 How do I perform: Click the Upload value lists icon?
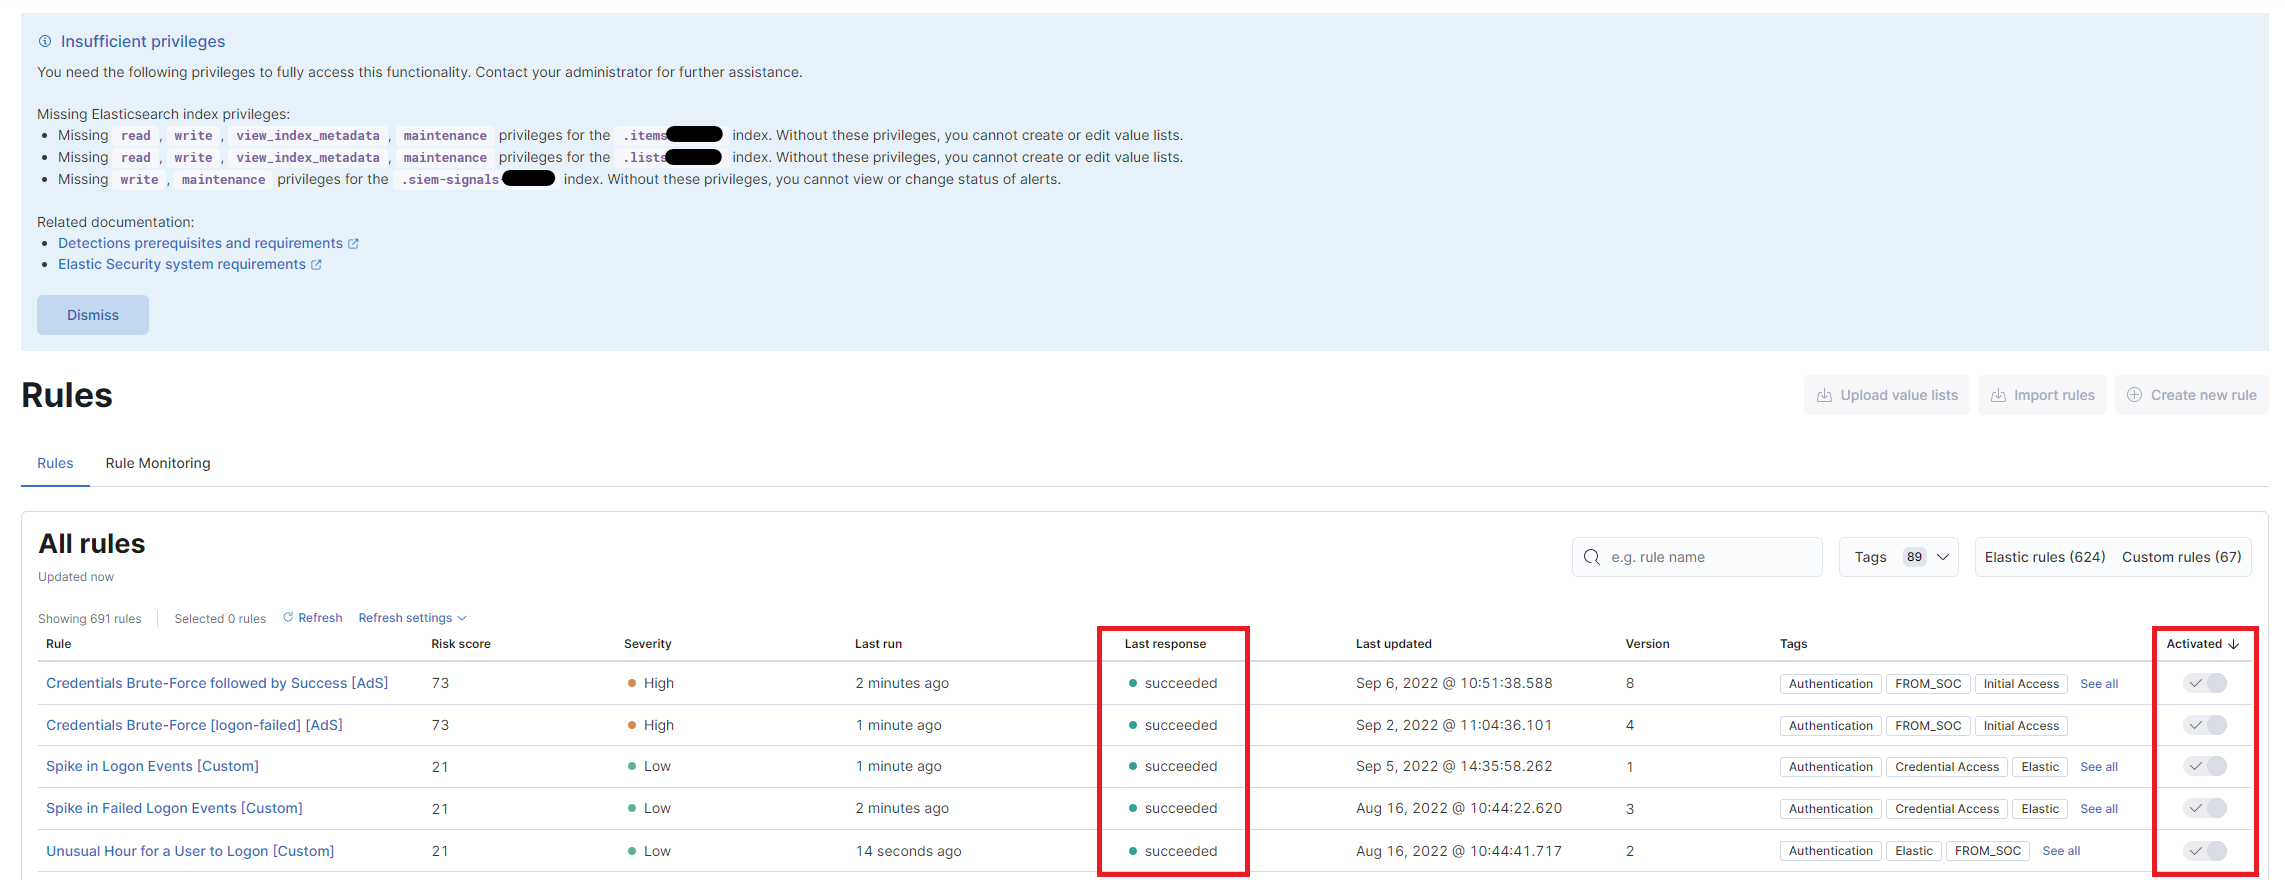pyautogui.click(x=1824, y=395)
